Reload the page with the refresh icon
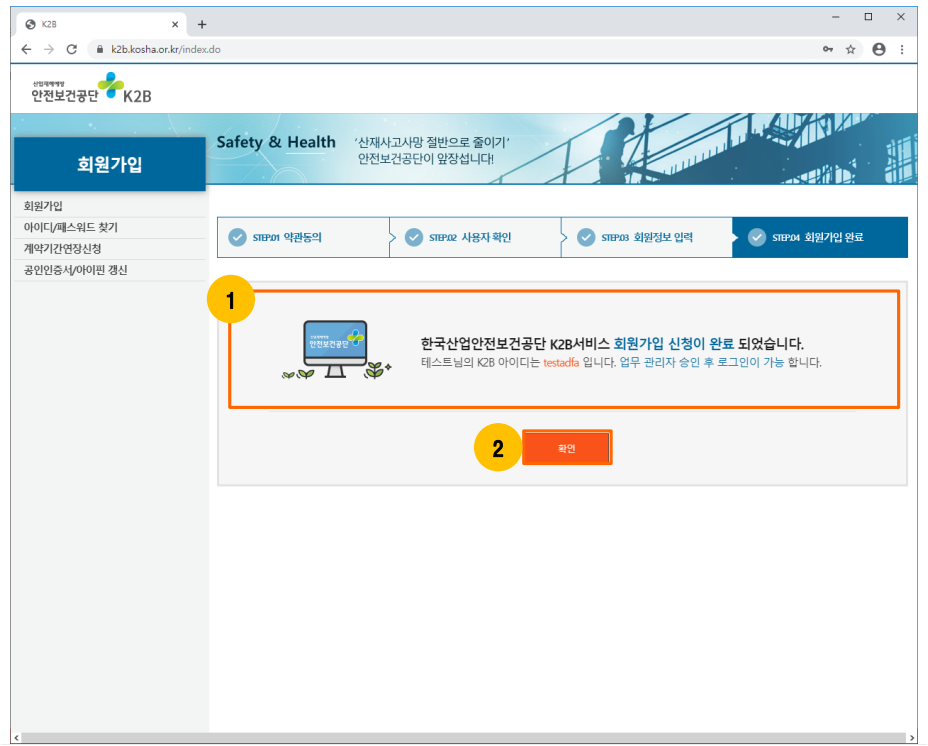This screenshot has width=928, height=746. click(x=72, y=49)
